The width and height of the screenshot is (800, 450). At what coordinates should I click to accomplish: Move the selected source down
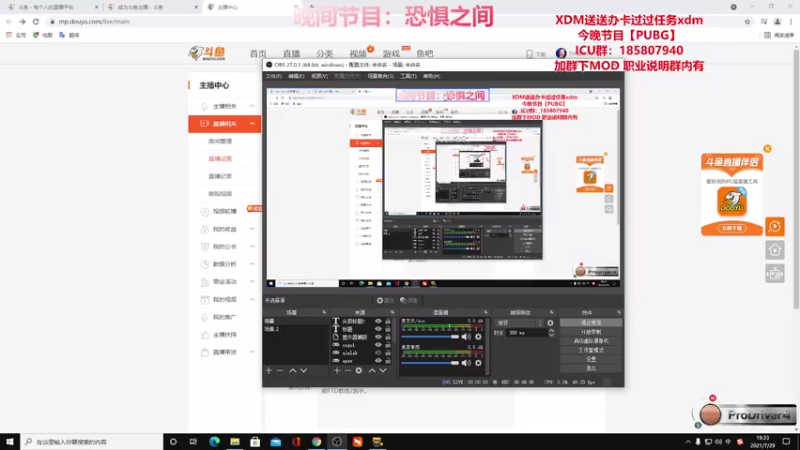coord(383,370)
